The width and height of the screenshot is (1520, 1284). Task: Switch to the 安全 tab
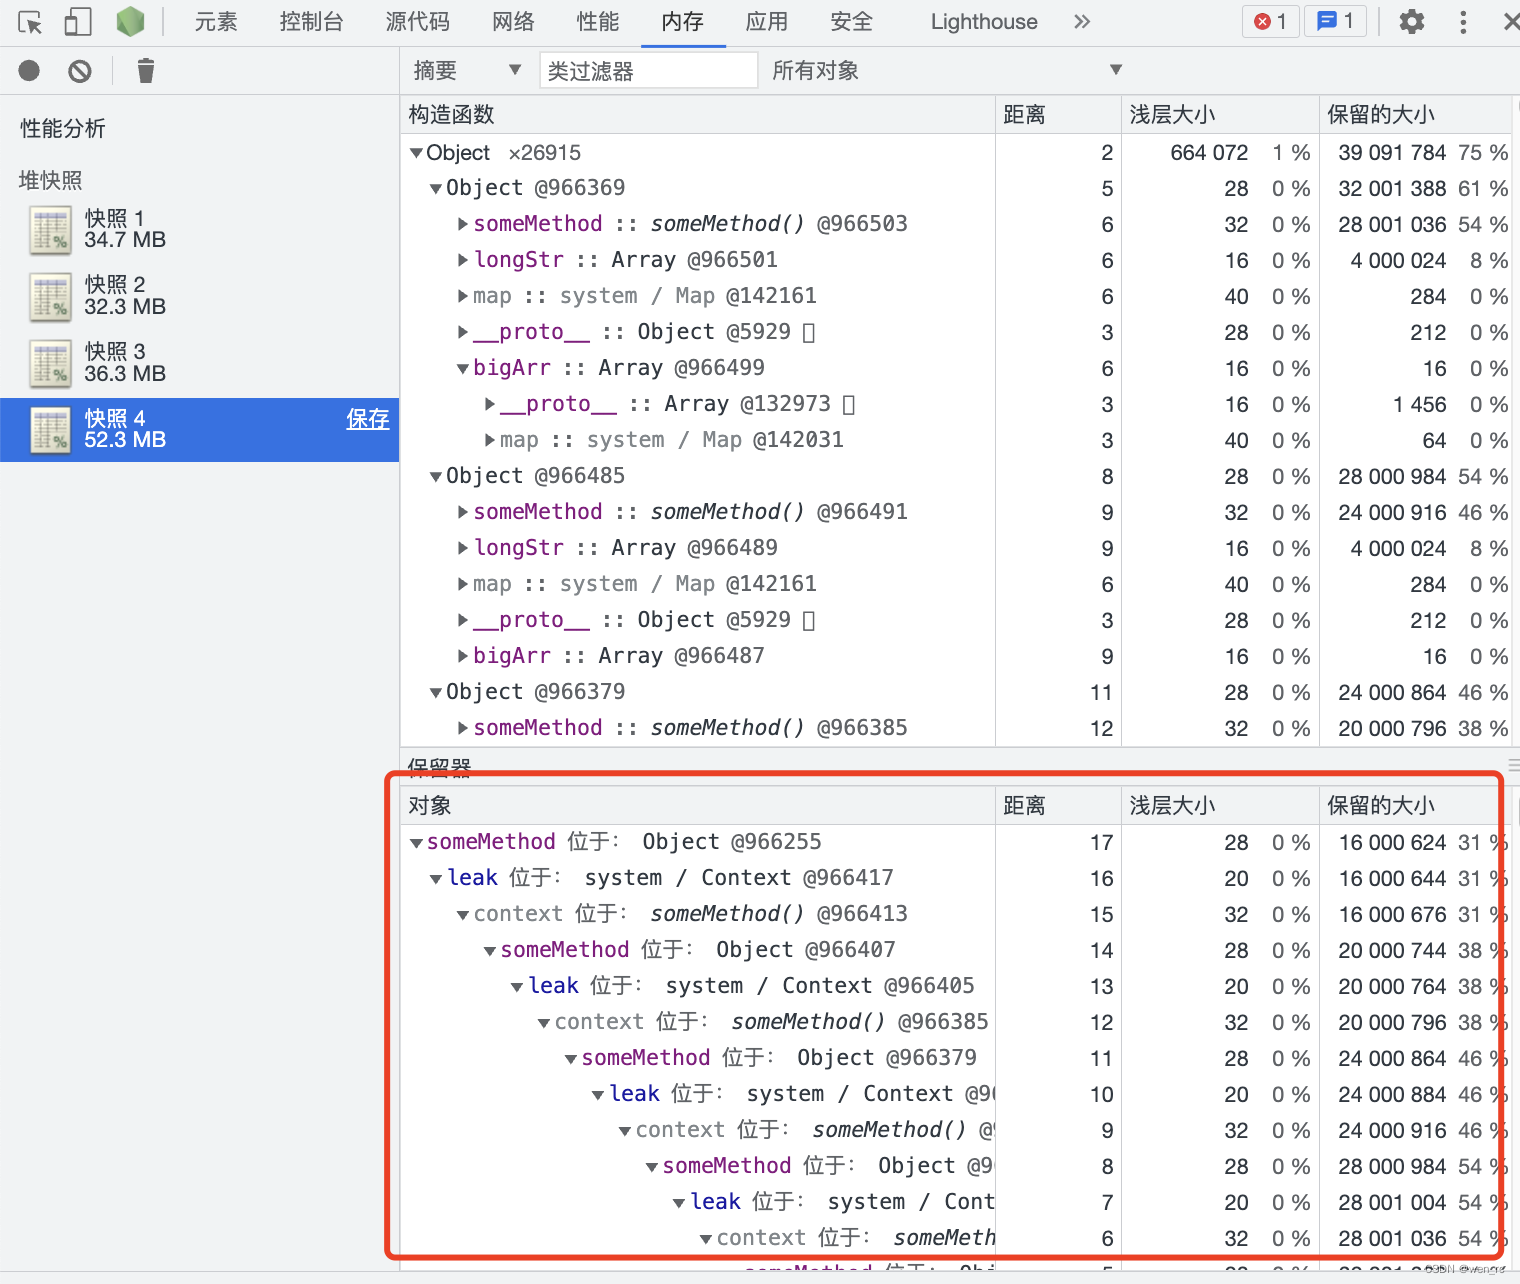point(852,22)
